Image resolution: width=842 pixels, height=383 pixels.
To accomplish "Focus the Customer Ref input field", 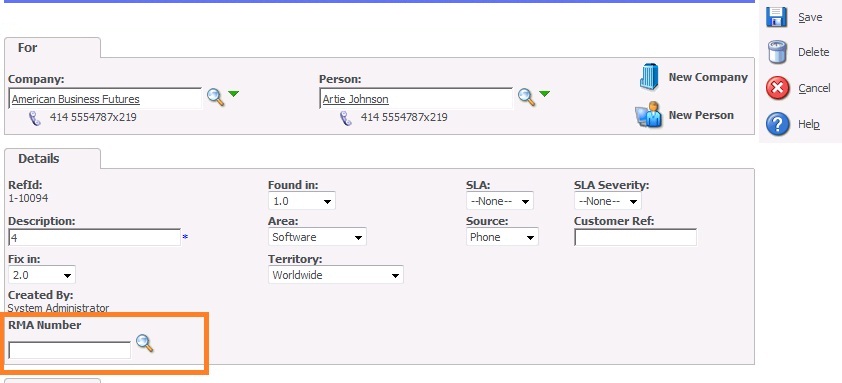I will point(635,237).
